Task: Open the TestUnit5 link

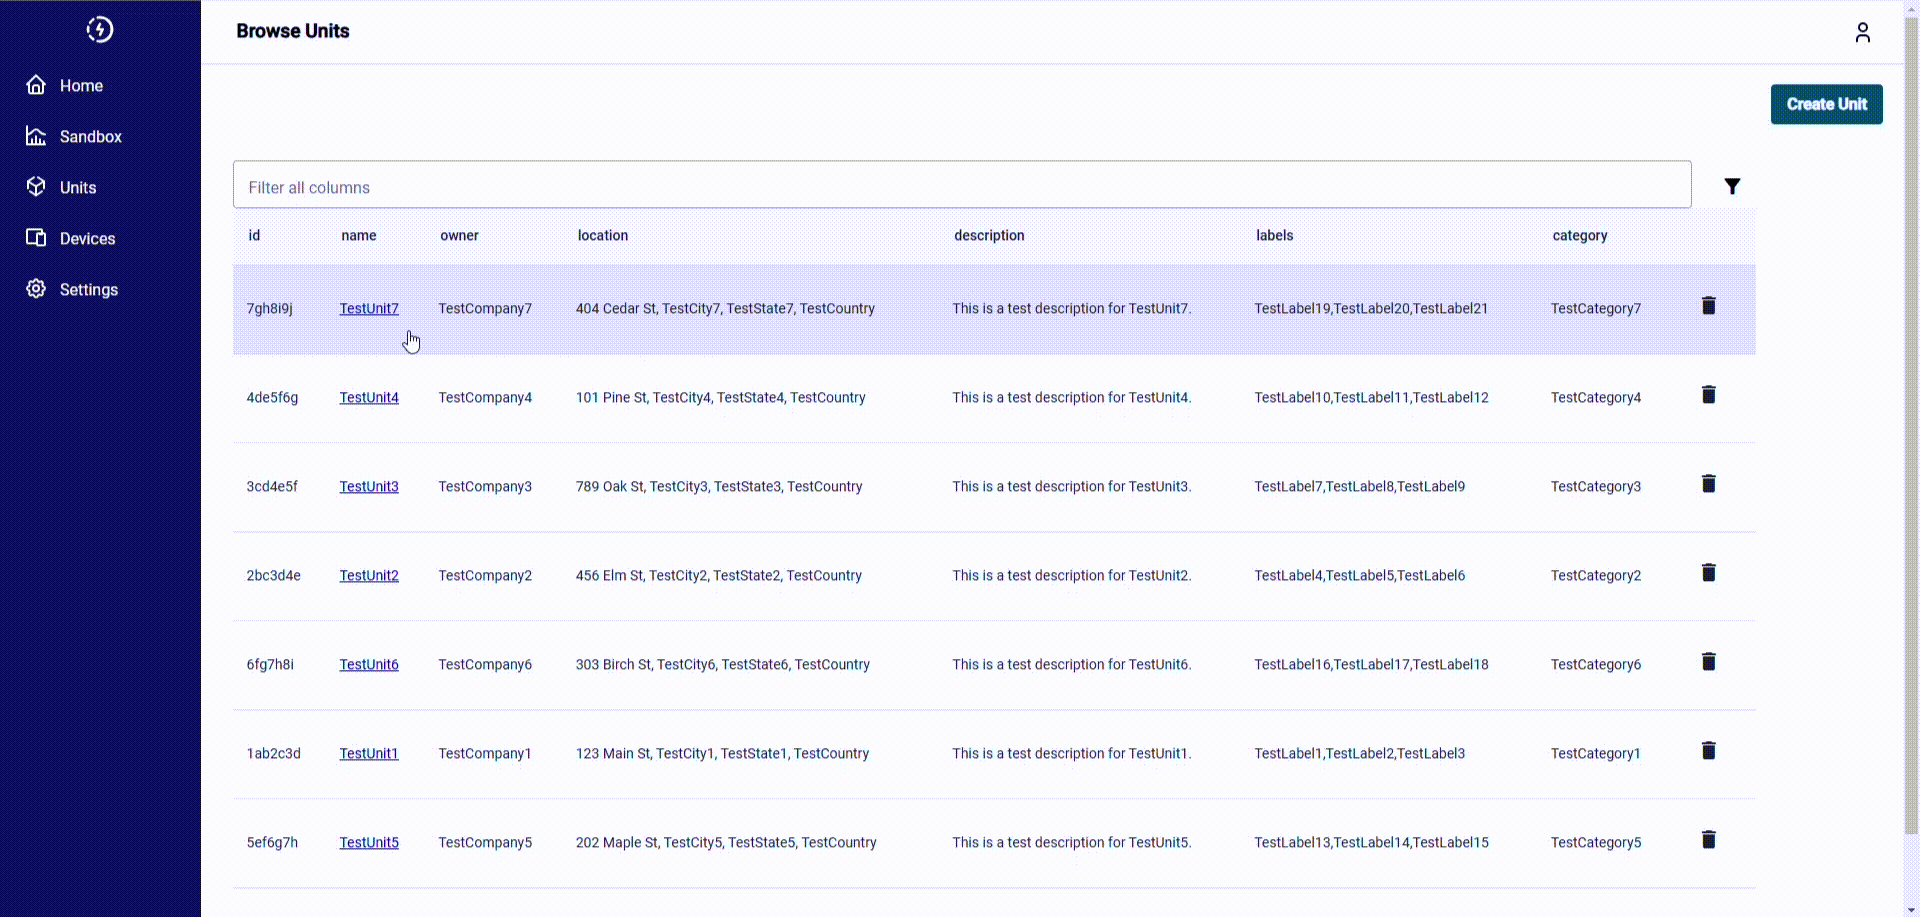Action: click(x=369, y=843)
